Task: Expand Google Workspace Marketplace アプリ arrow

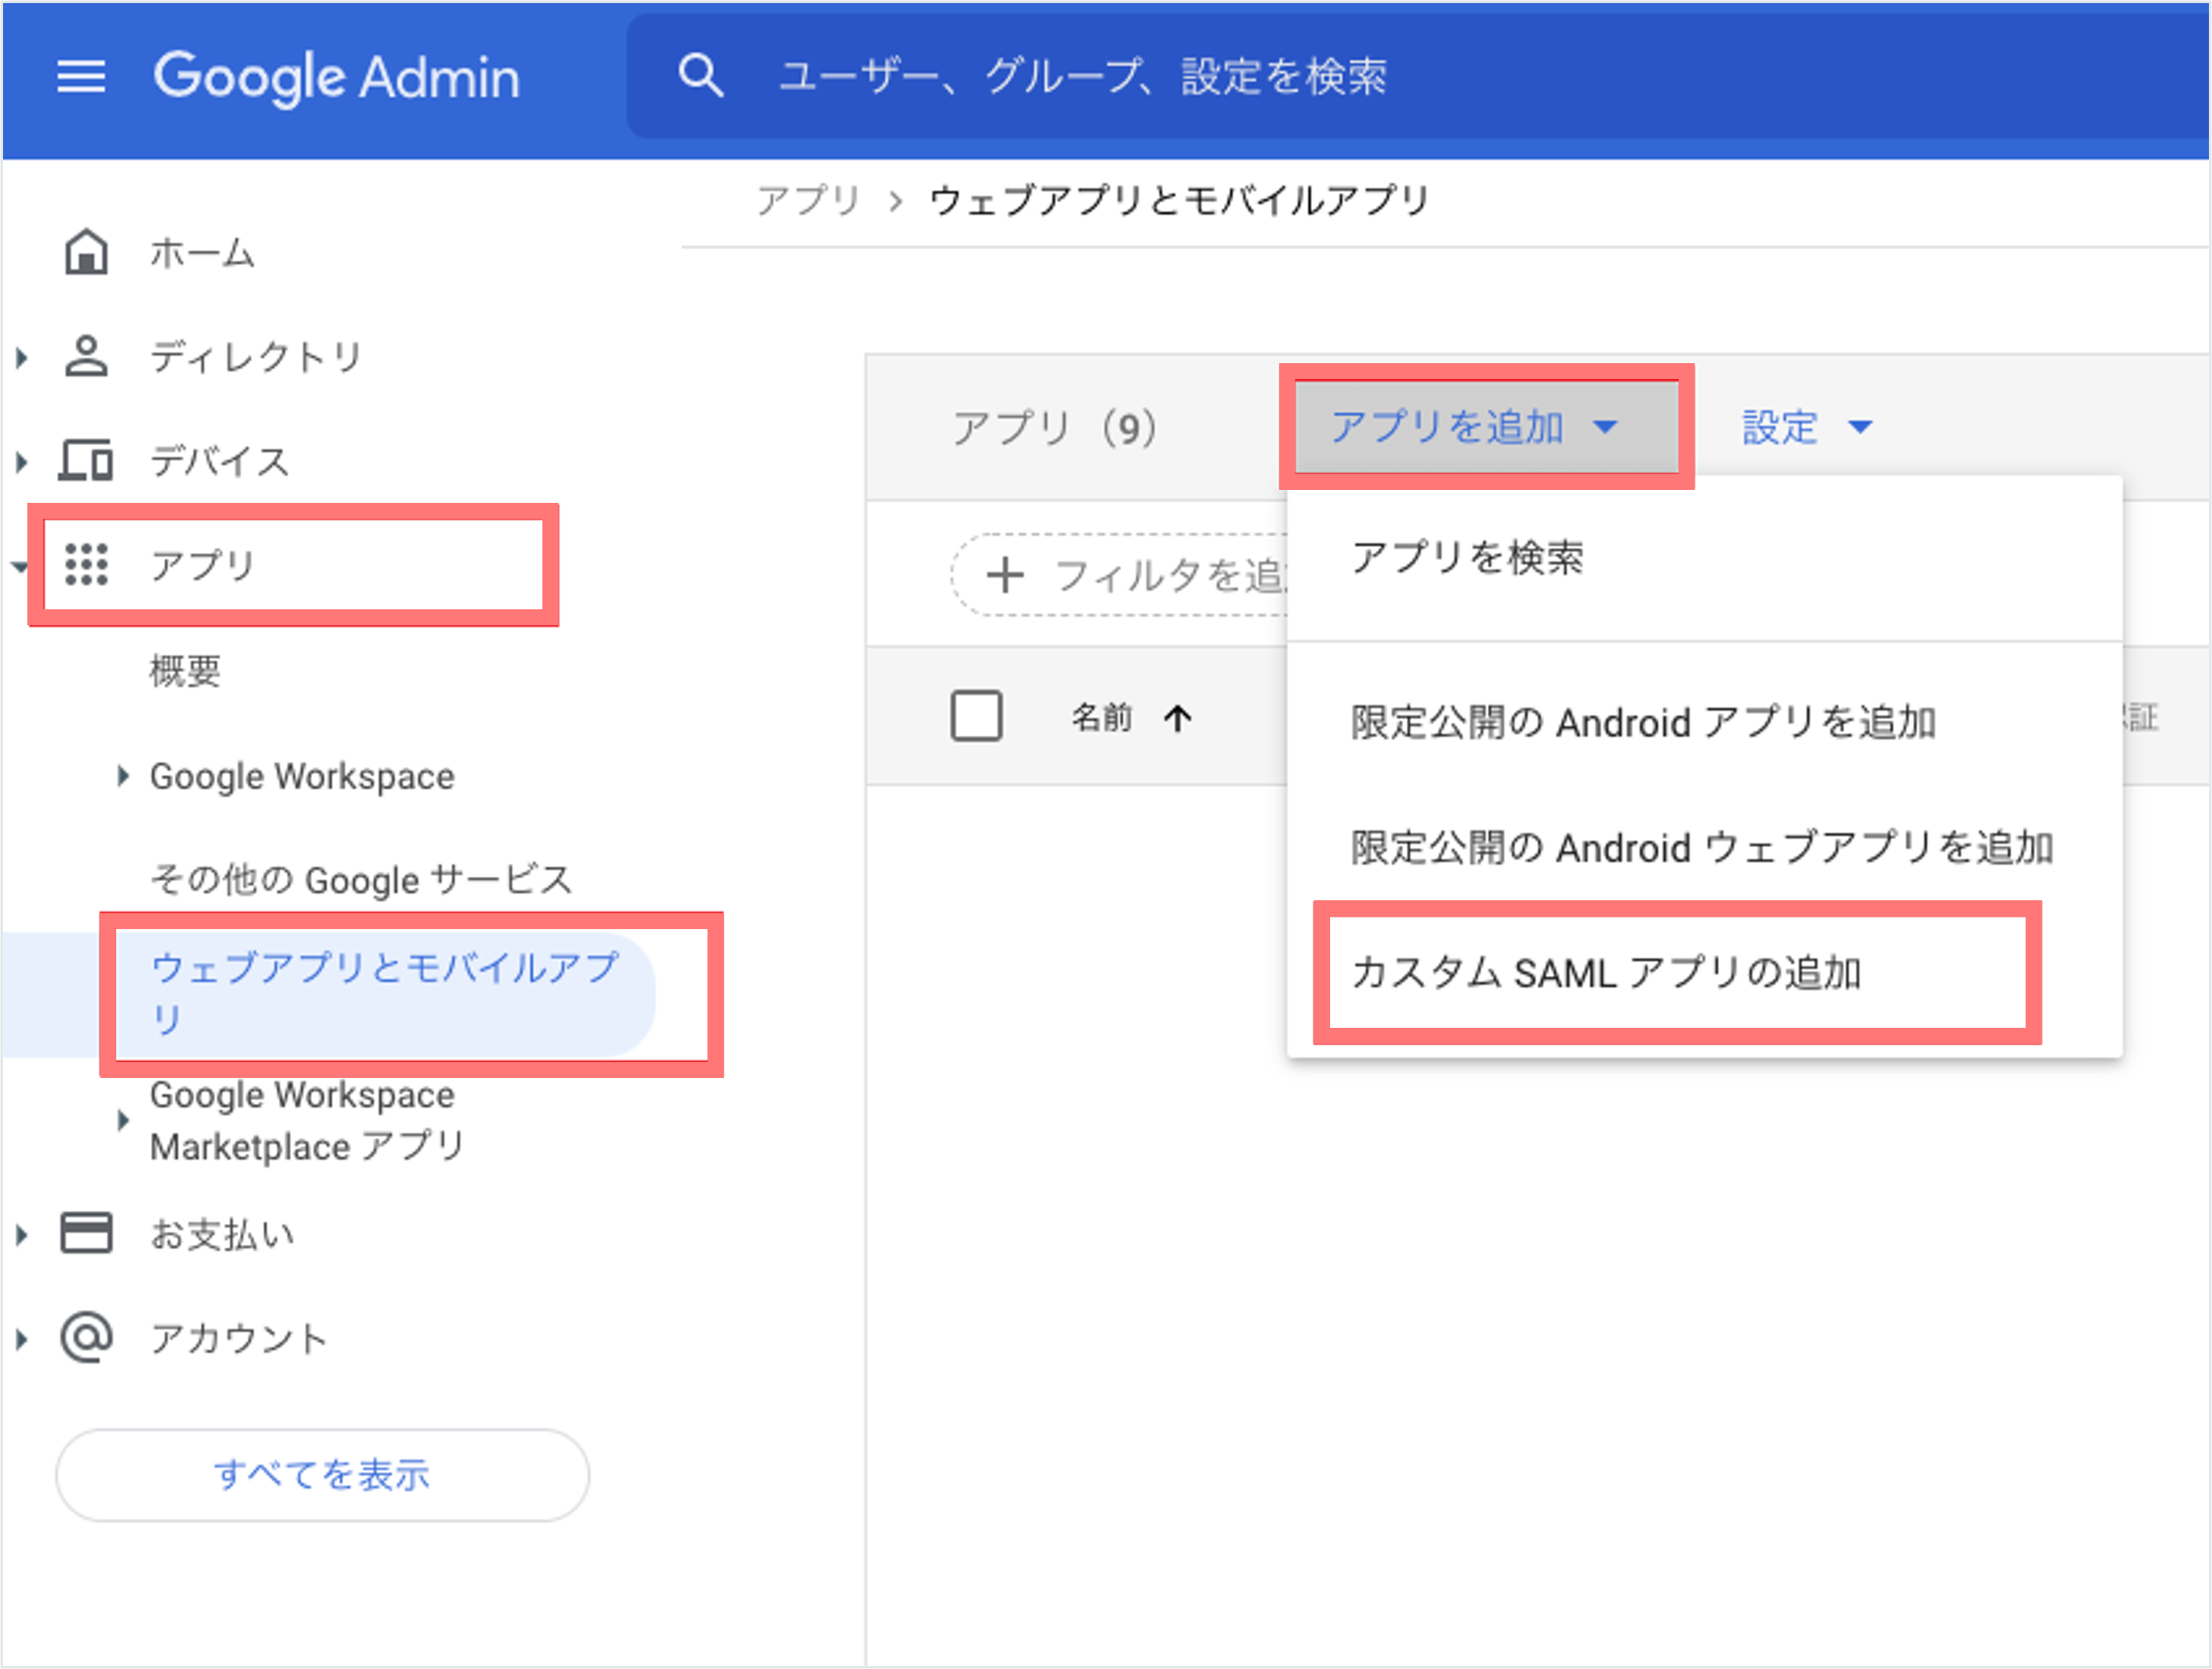Action: point(122,1121)
